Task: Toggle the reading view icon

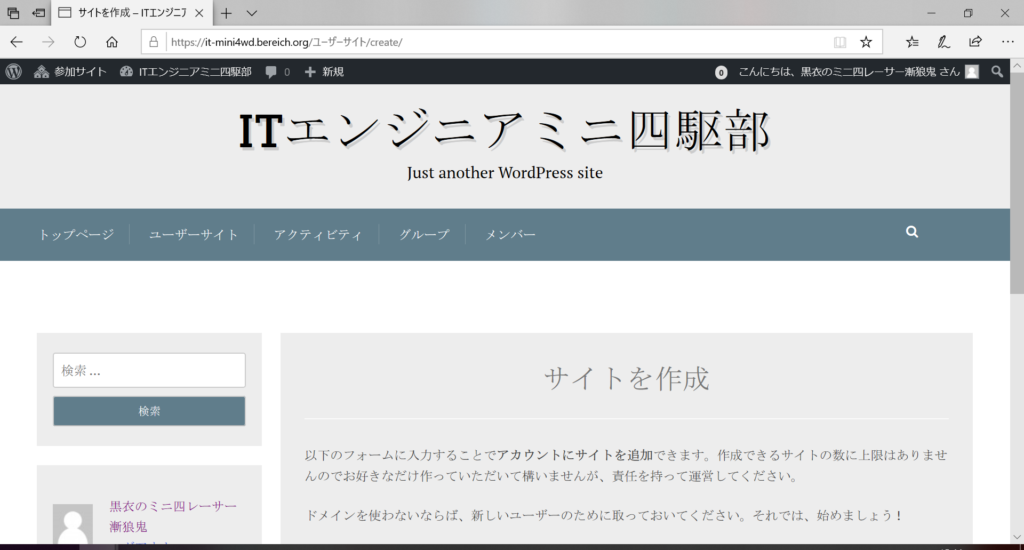Action: click(840, 42)
